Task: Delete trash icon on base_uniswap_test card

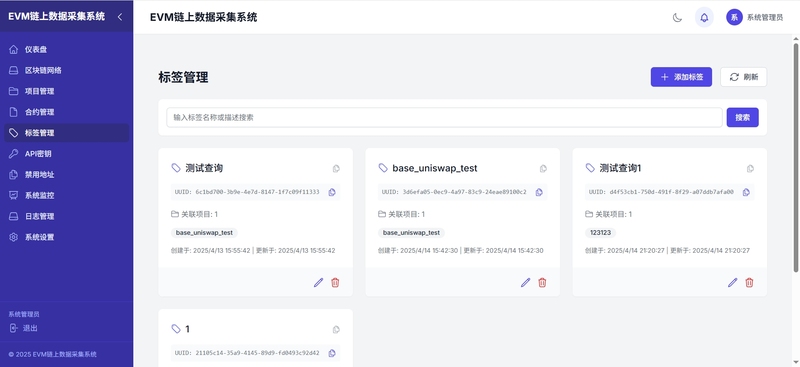Action: click(x=542, y=282)
